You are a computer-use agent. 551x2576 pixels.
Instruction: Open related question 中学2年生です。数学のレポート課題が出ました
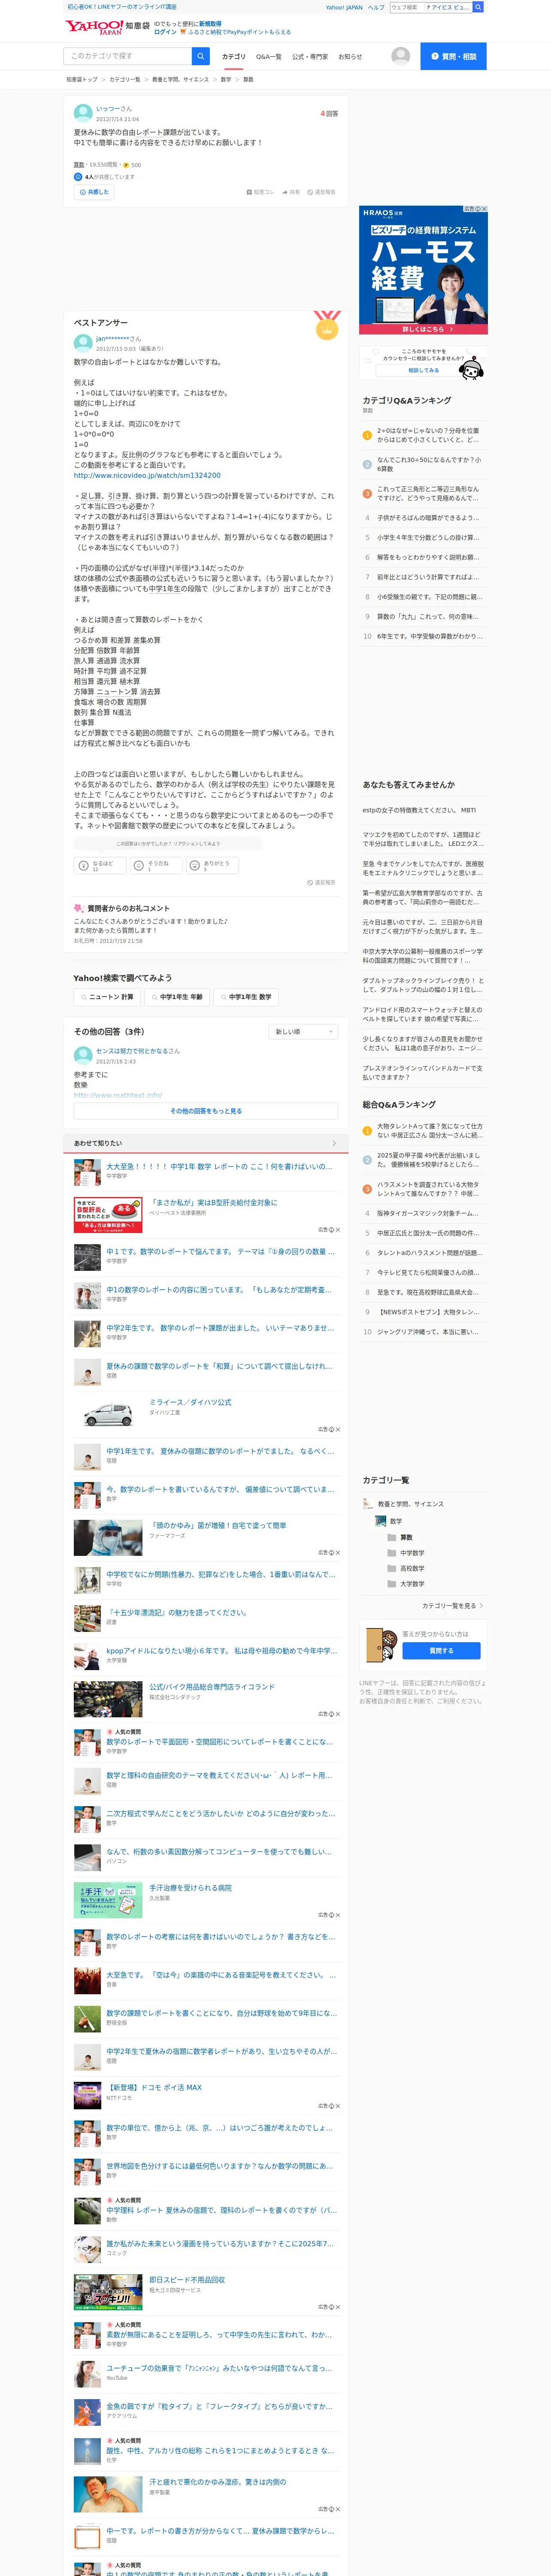point(220,1328)
